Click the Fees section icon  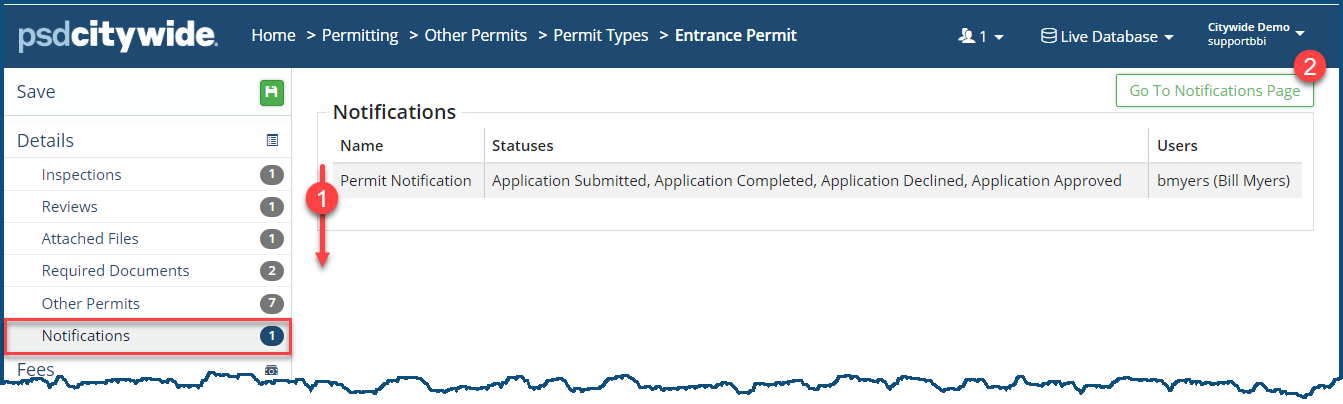[271, 370]
